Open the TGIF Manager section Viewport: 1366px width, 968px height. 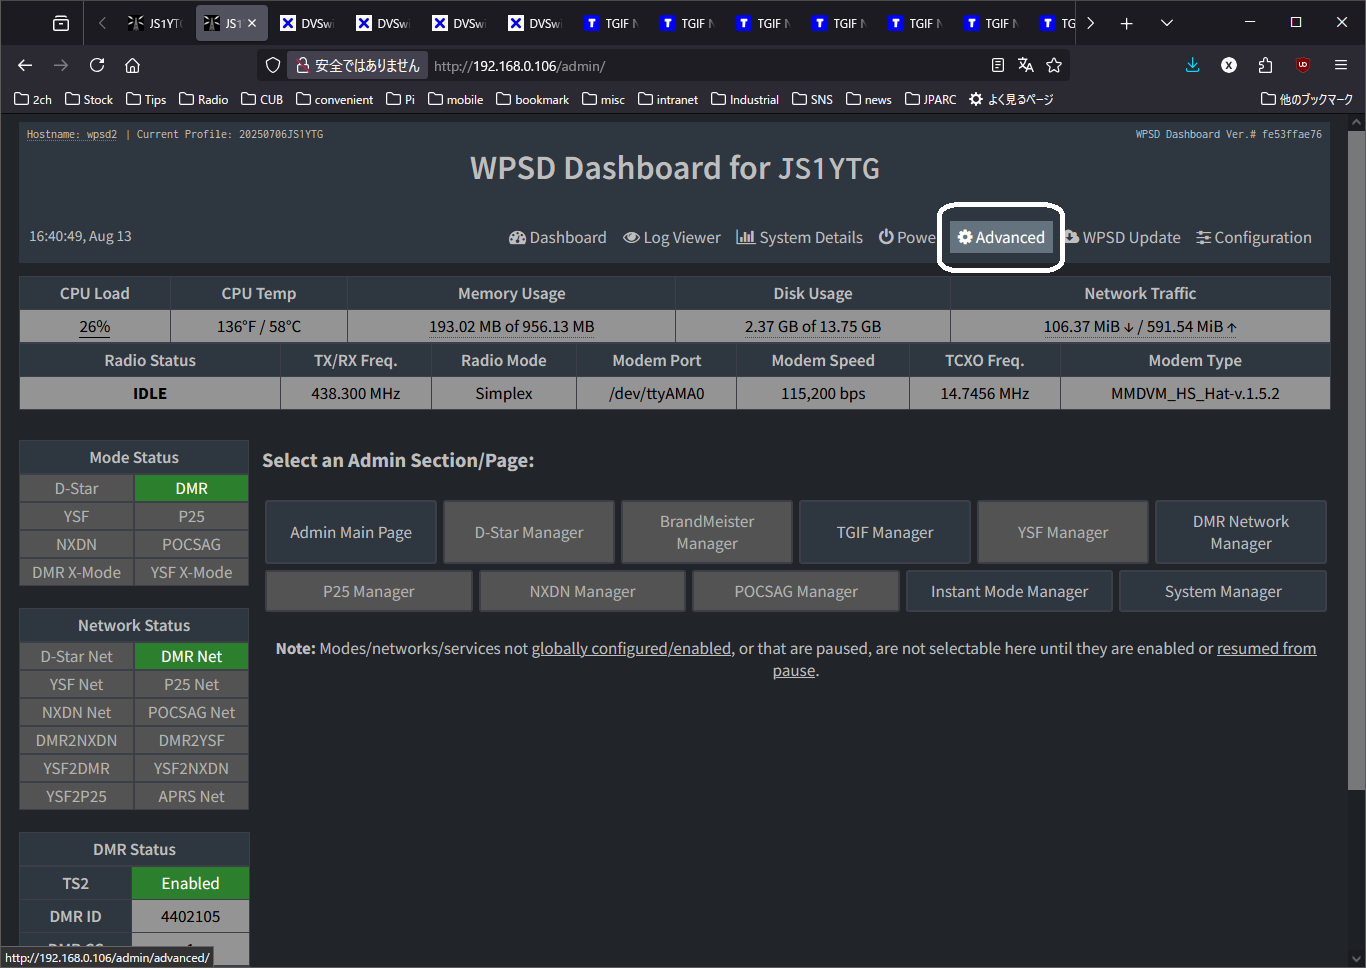pyautogui.click(x=885, y=532)
